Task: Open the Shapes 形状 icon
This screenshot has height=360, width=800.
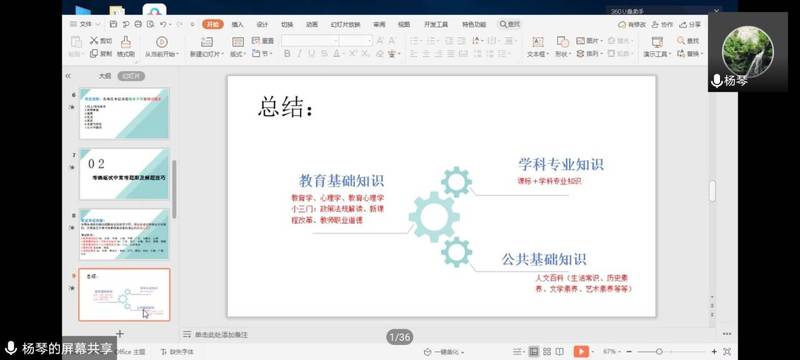Action: pos(562,42)
